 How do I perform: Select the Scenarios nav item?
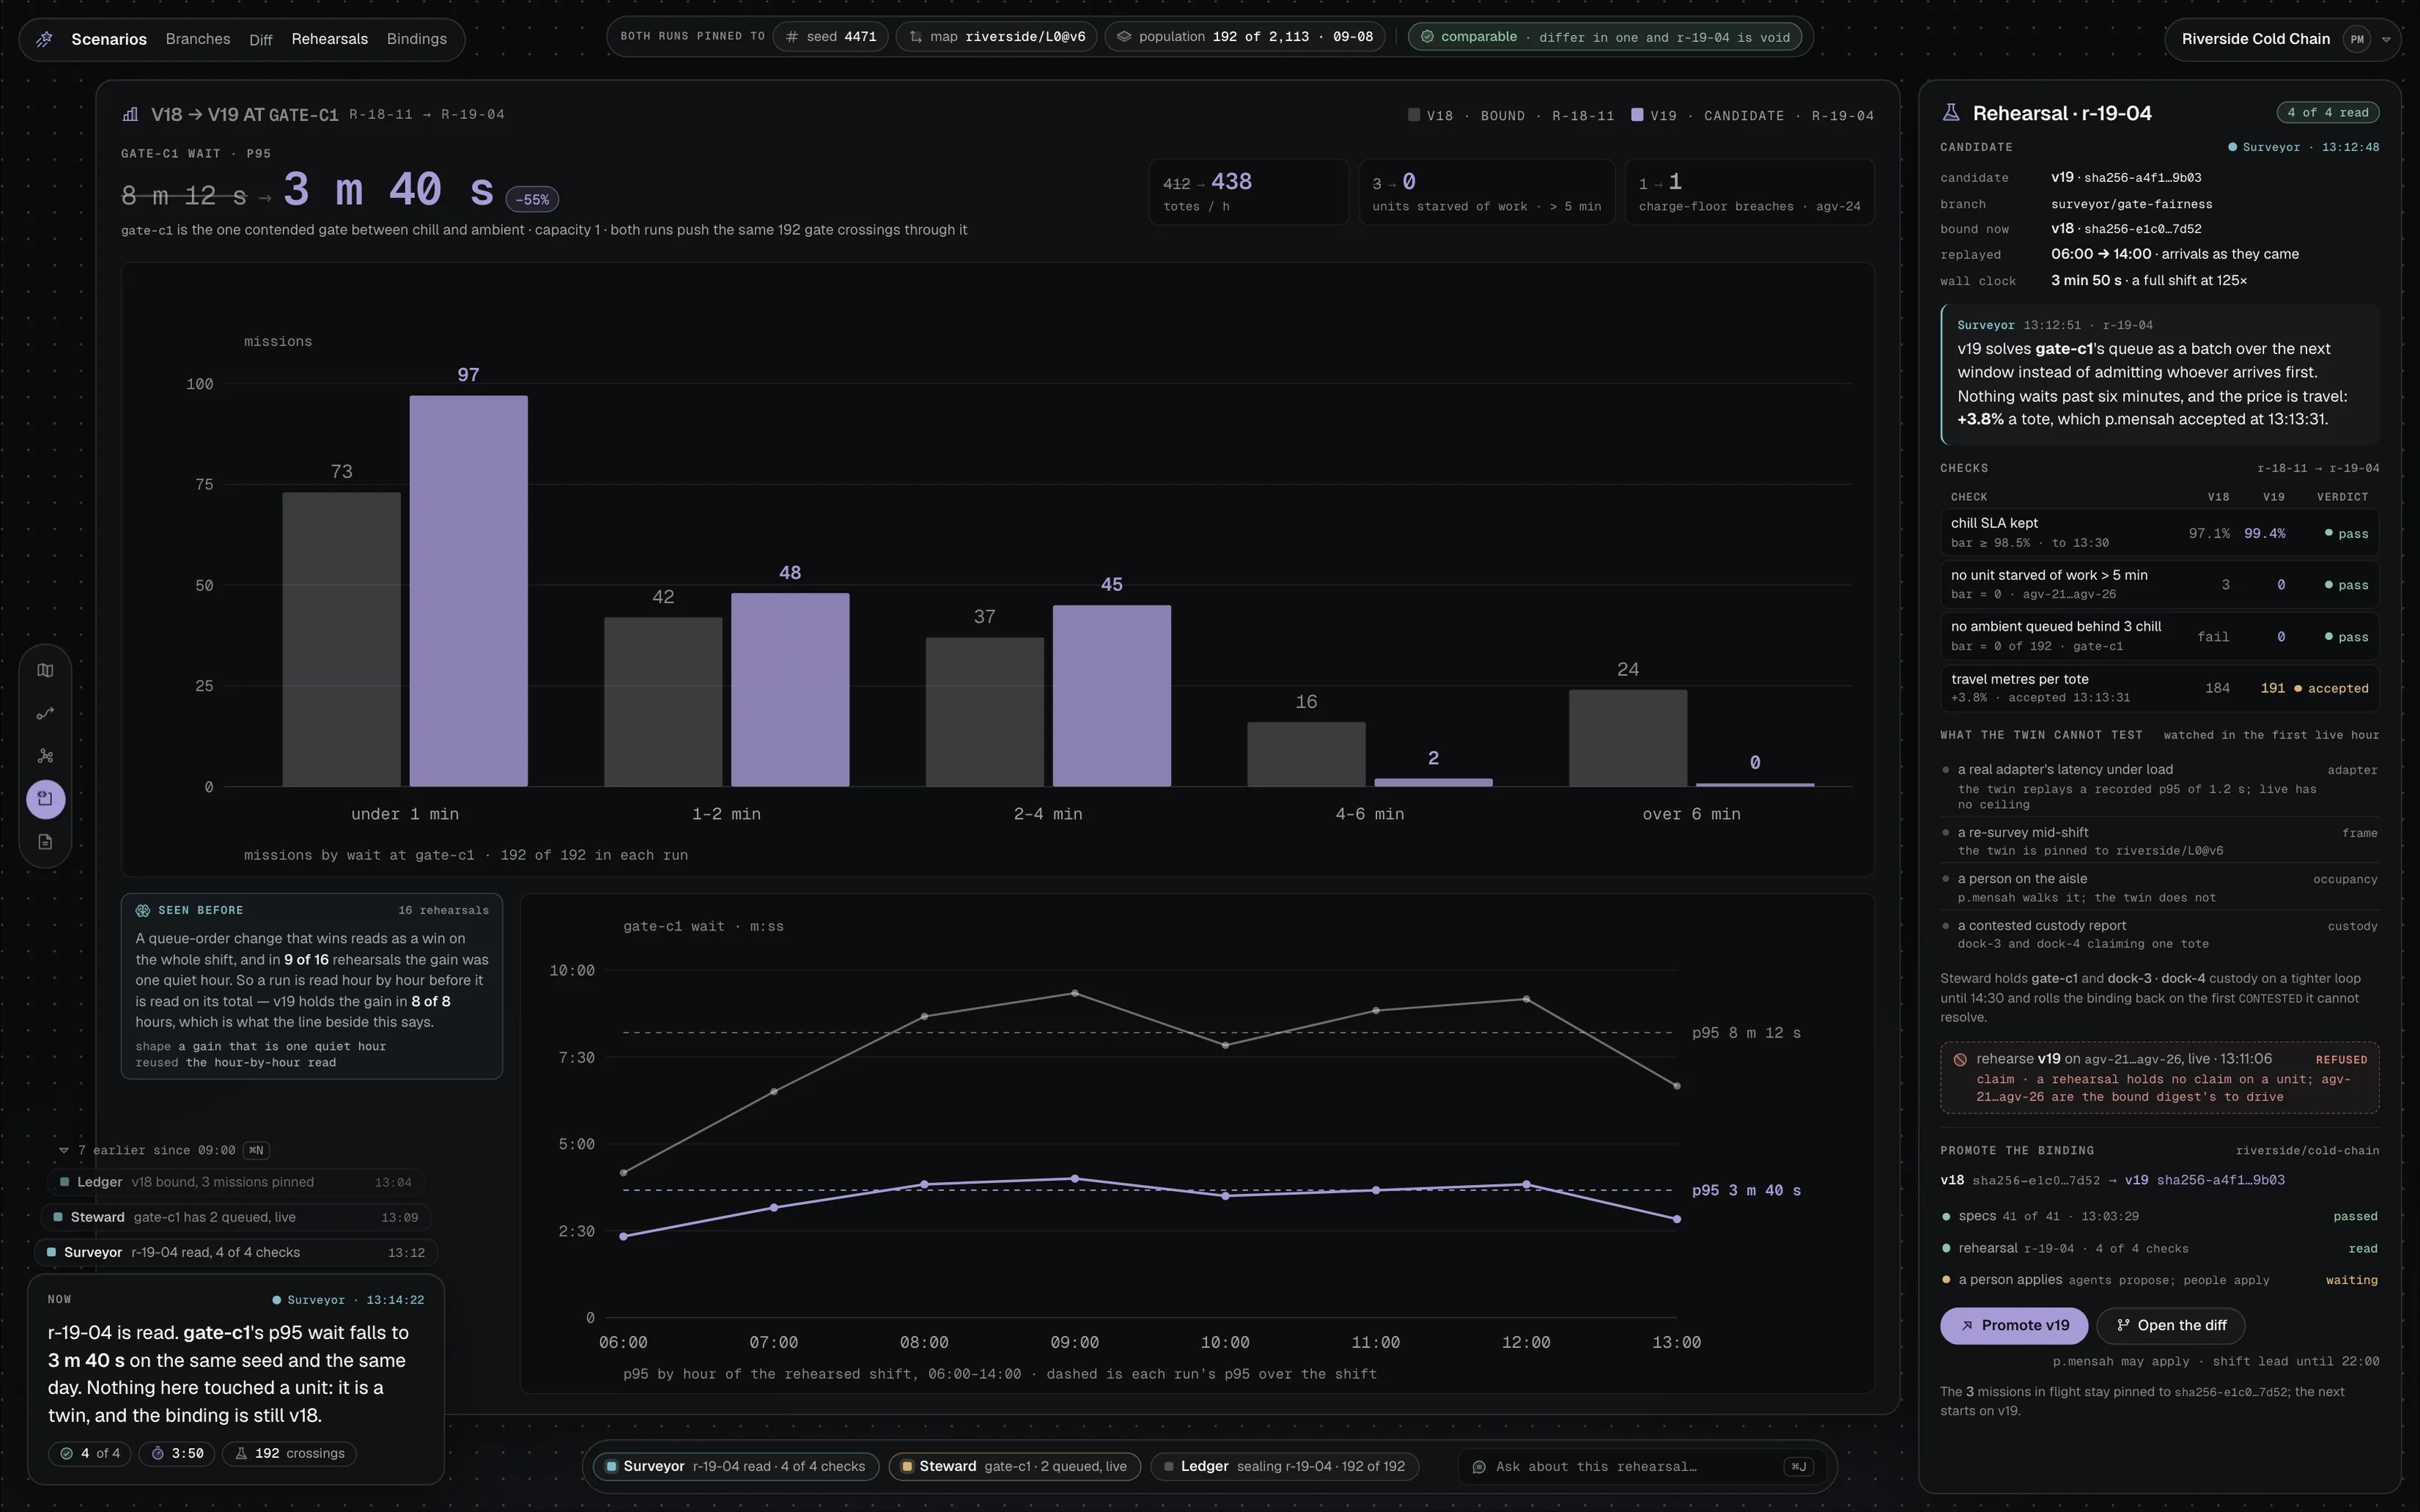click(x=109, y=39)
